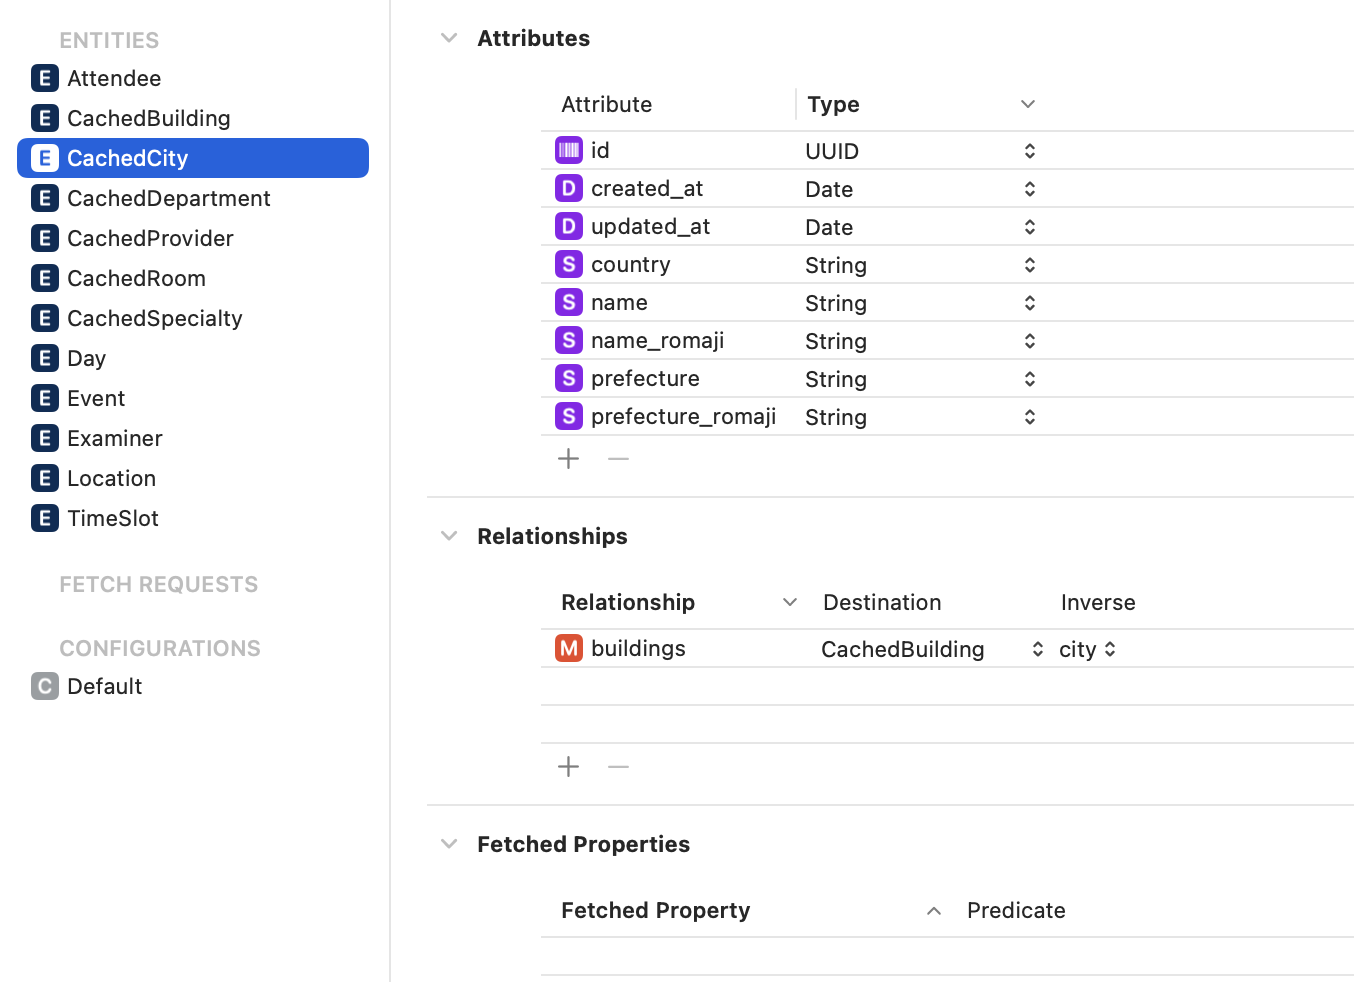1354x982 pixels.
Task: Click the entity icon for CachedBuilding
Action: [45, 119]
